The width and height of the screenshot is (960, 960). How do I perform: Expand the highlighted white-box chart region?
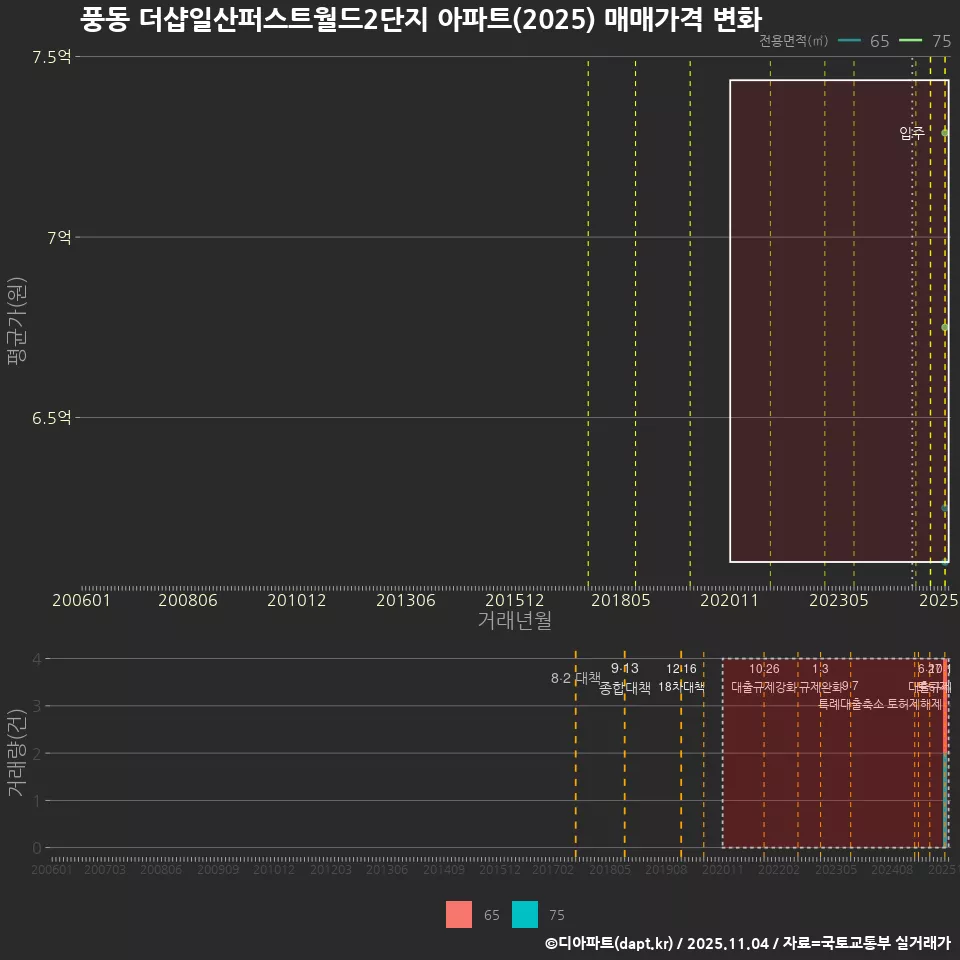click(838, 320)
